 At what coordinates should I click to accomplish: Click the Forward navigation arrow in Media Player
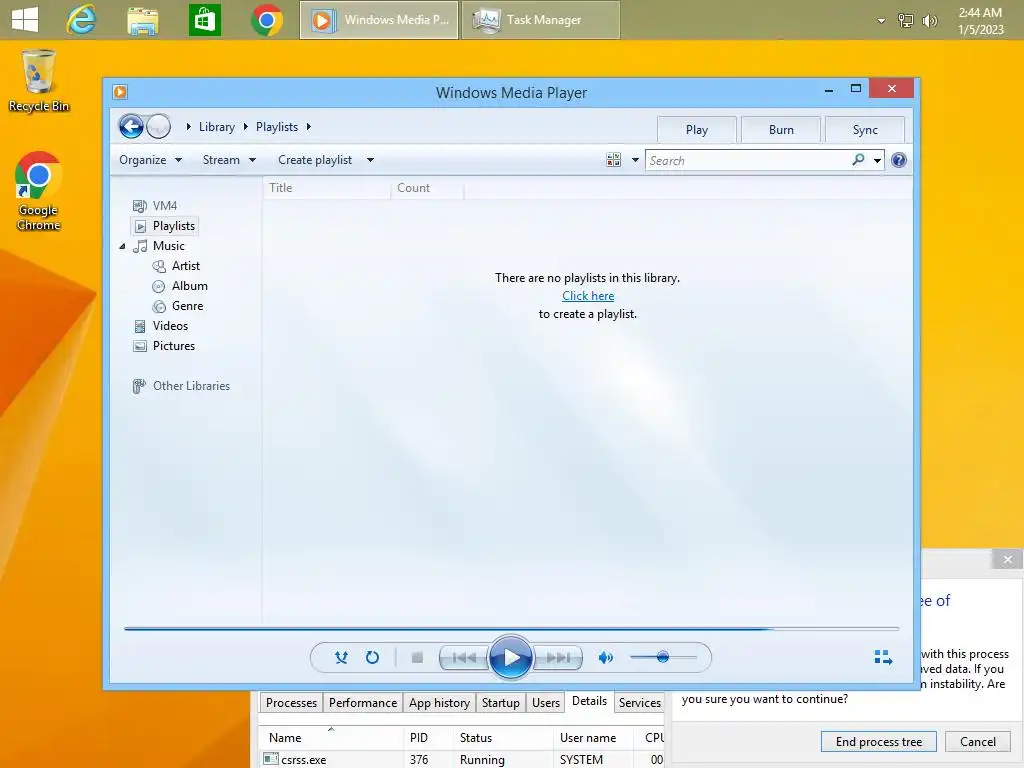point(158,126)
